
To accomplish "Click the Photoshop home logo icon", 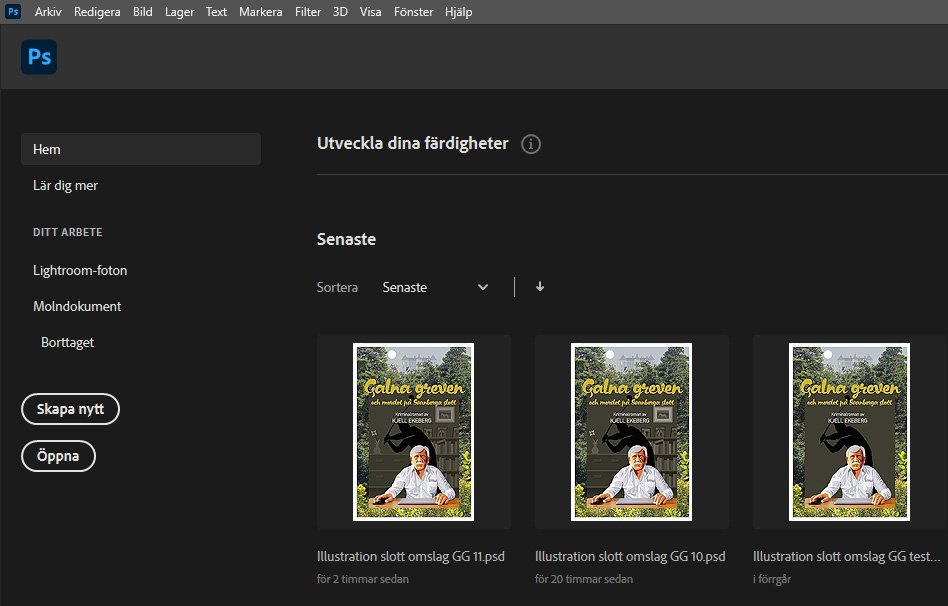I will pos(39,57).
